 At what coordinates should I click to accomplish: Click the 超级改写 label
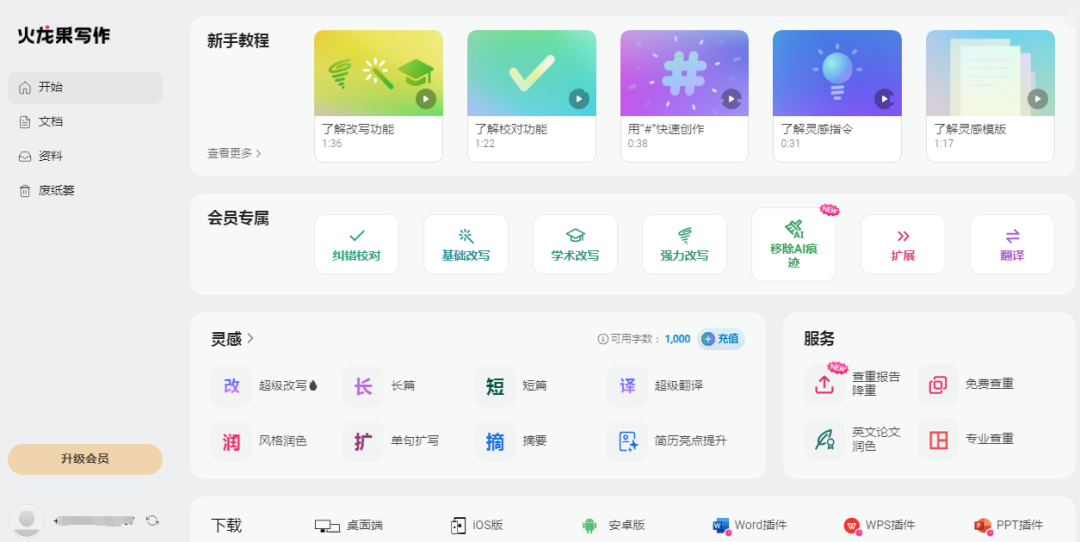click(283, 386)
